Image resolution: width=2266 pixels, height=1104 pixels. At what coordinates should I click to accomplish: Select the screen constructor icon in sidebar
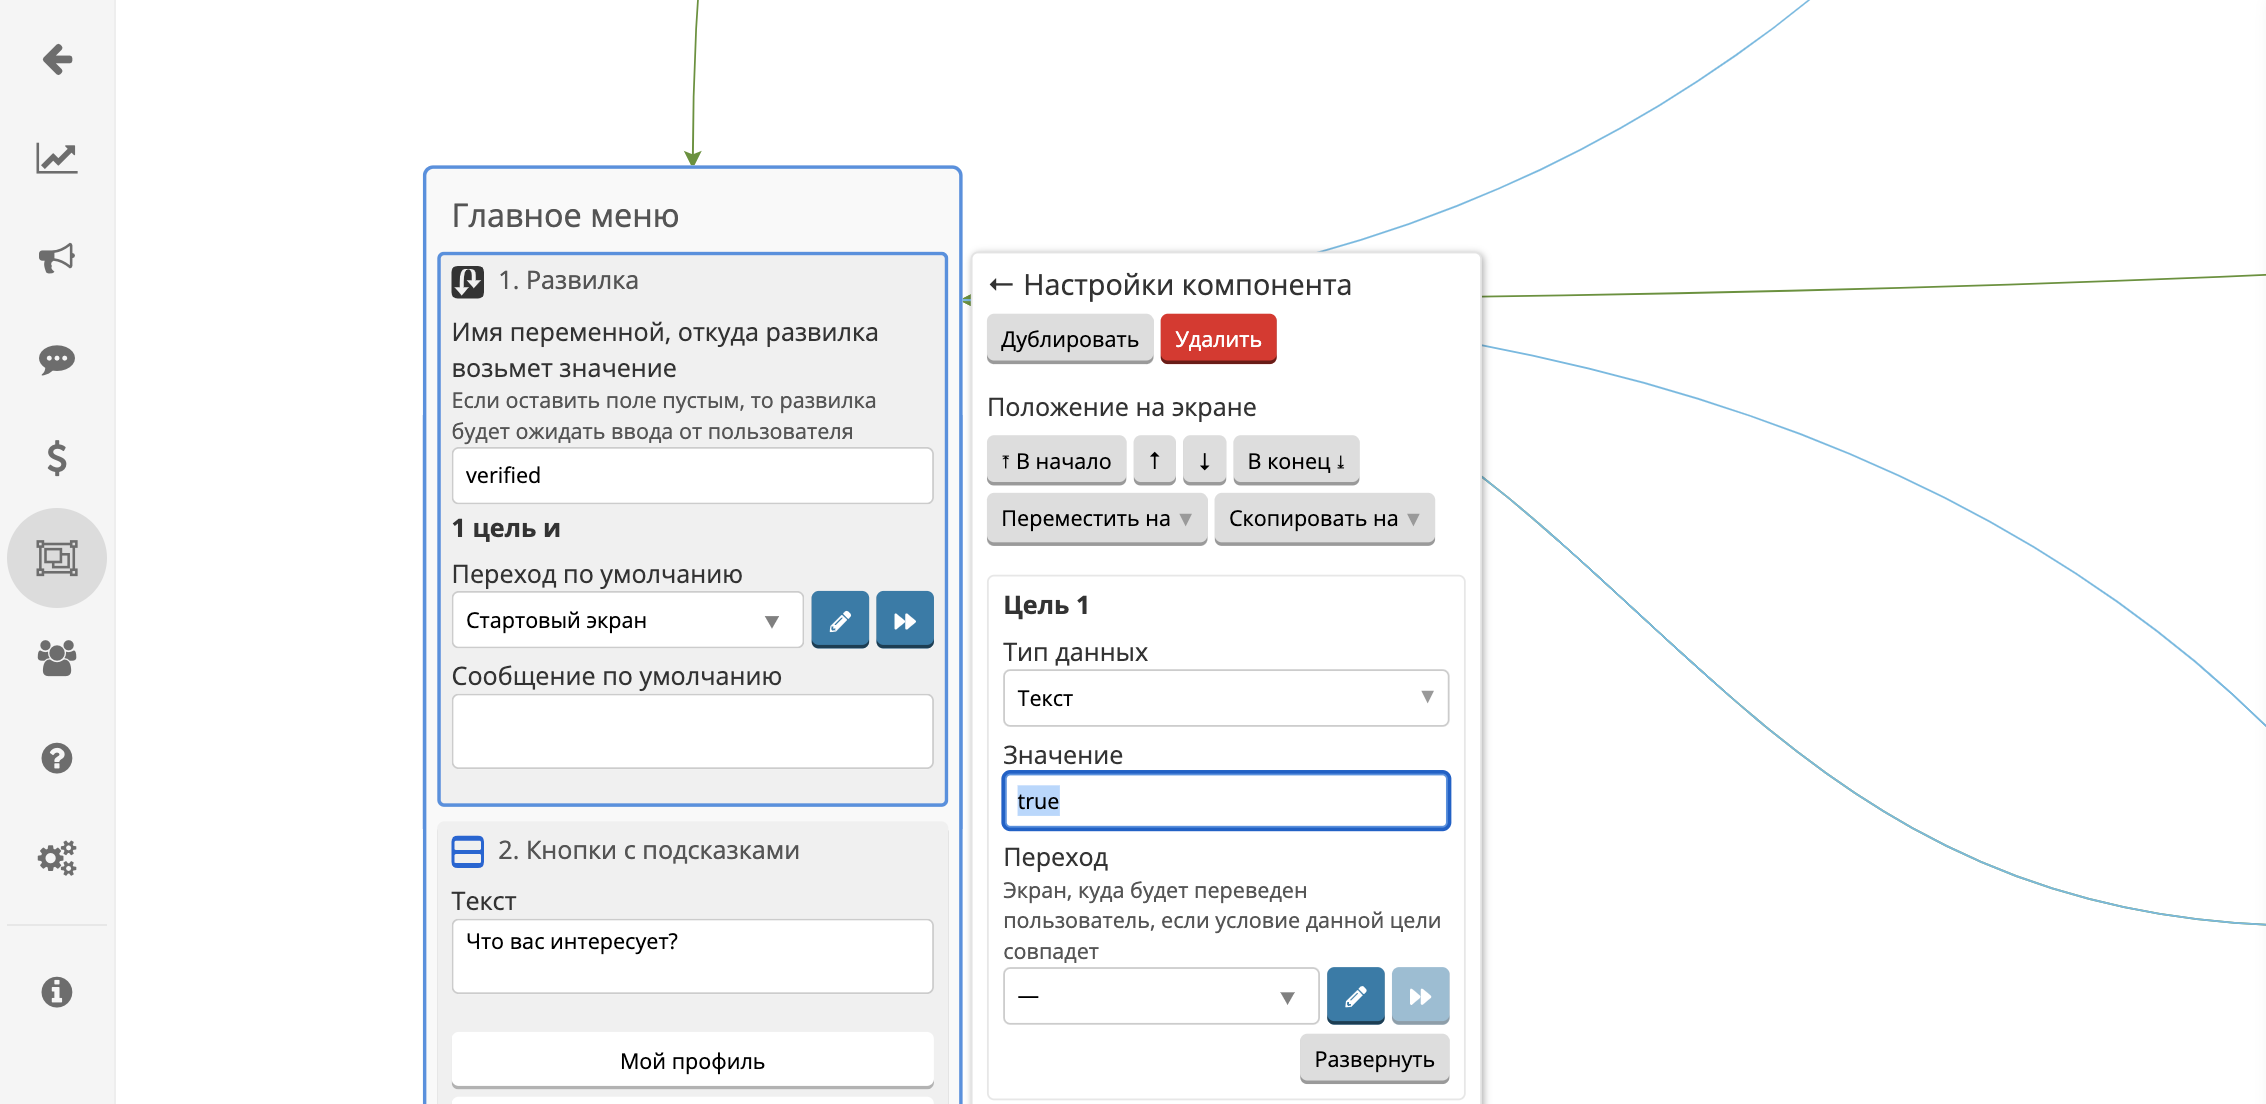click(x=57, y=558)
